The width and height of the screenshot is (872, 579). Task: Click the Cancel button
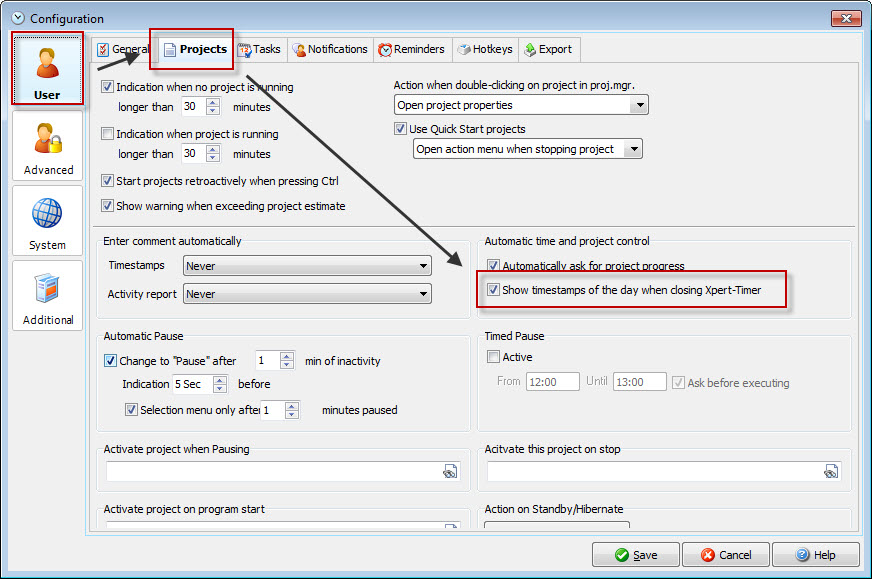[x=726, y=555]
